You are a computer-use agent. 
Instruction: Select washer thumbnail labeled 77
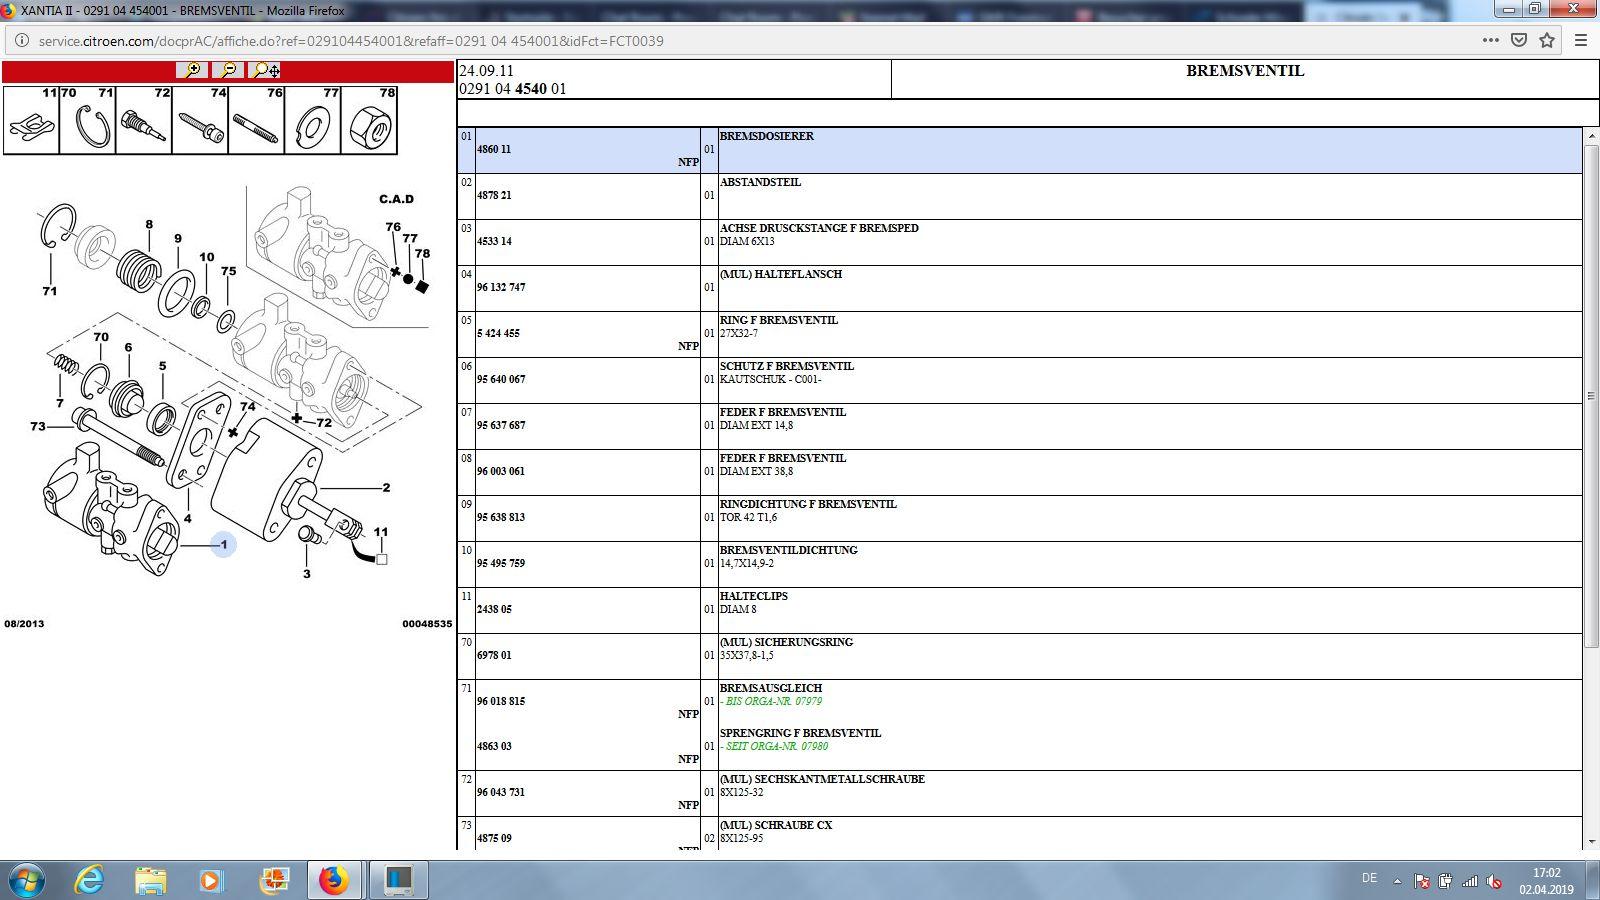pos(313,120)
